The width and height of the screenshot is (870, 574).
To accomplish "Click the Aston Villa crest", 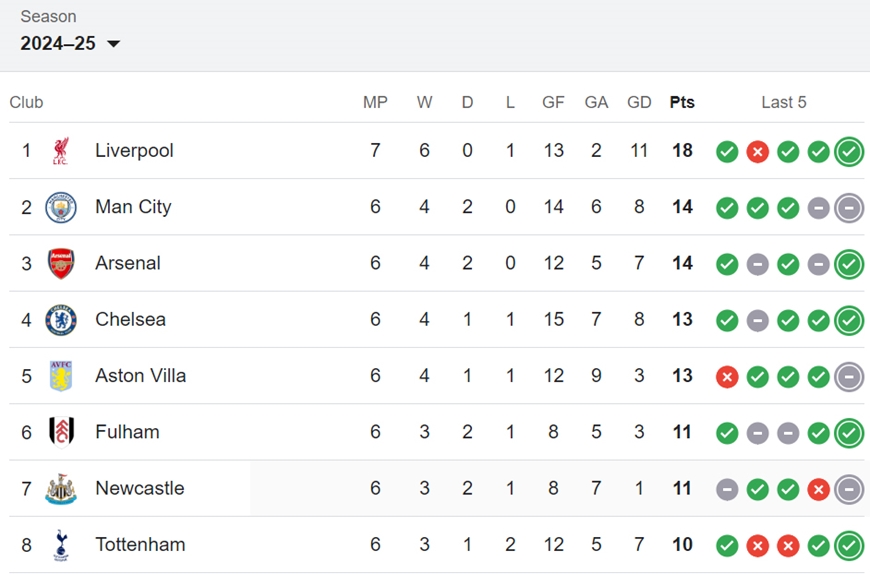I will pos(60,376).
